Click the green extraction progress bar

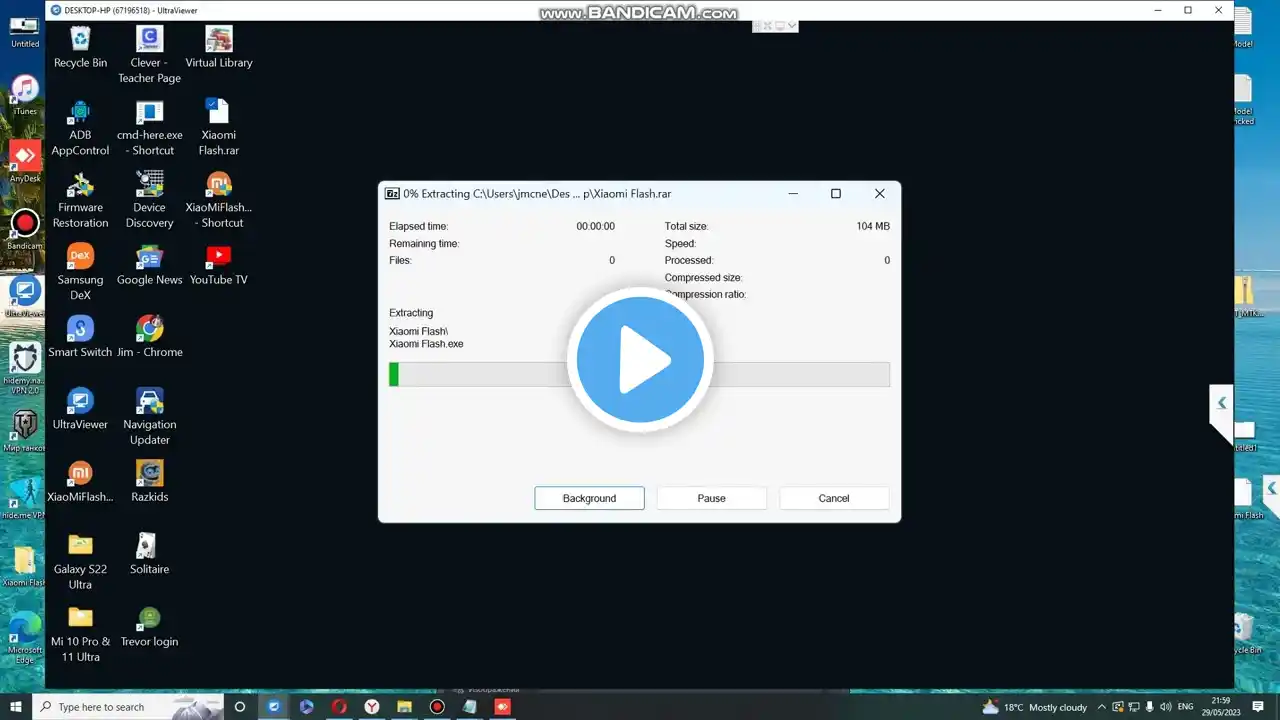(639, 374)
